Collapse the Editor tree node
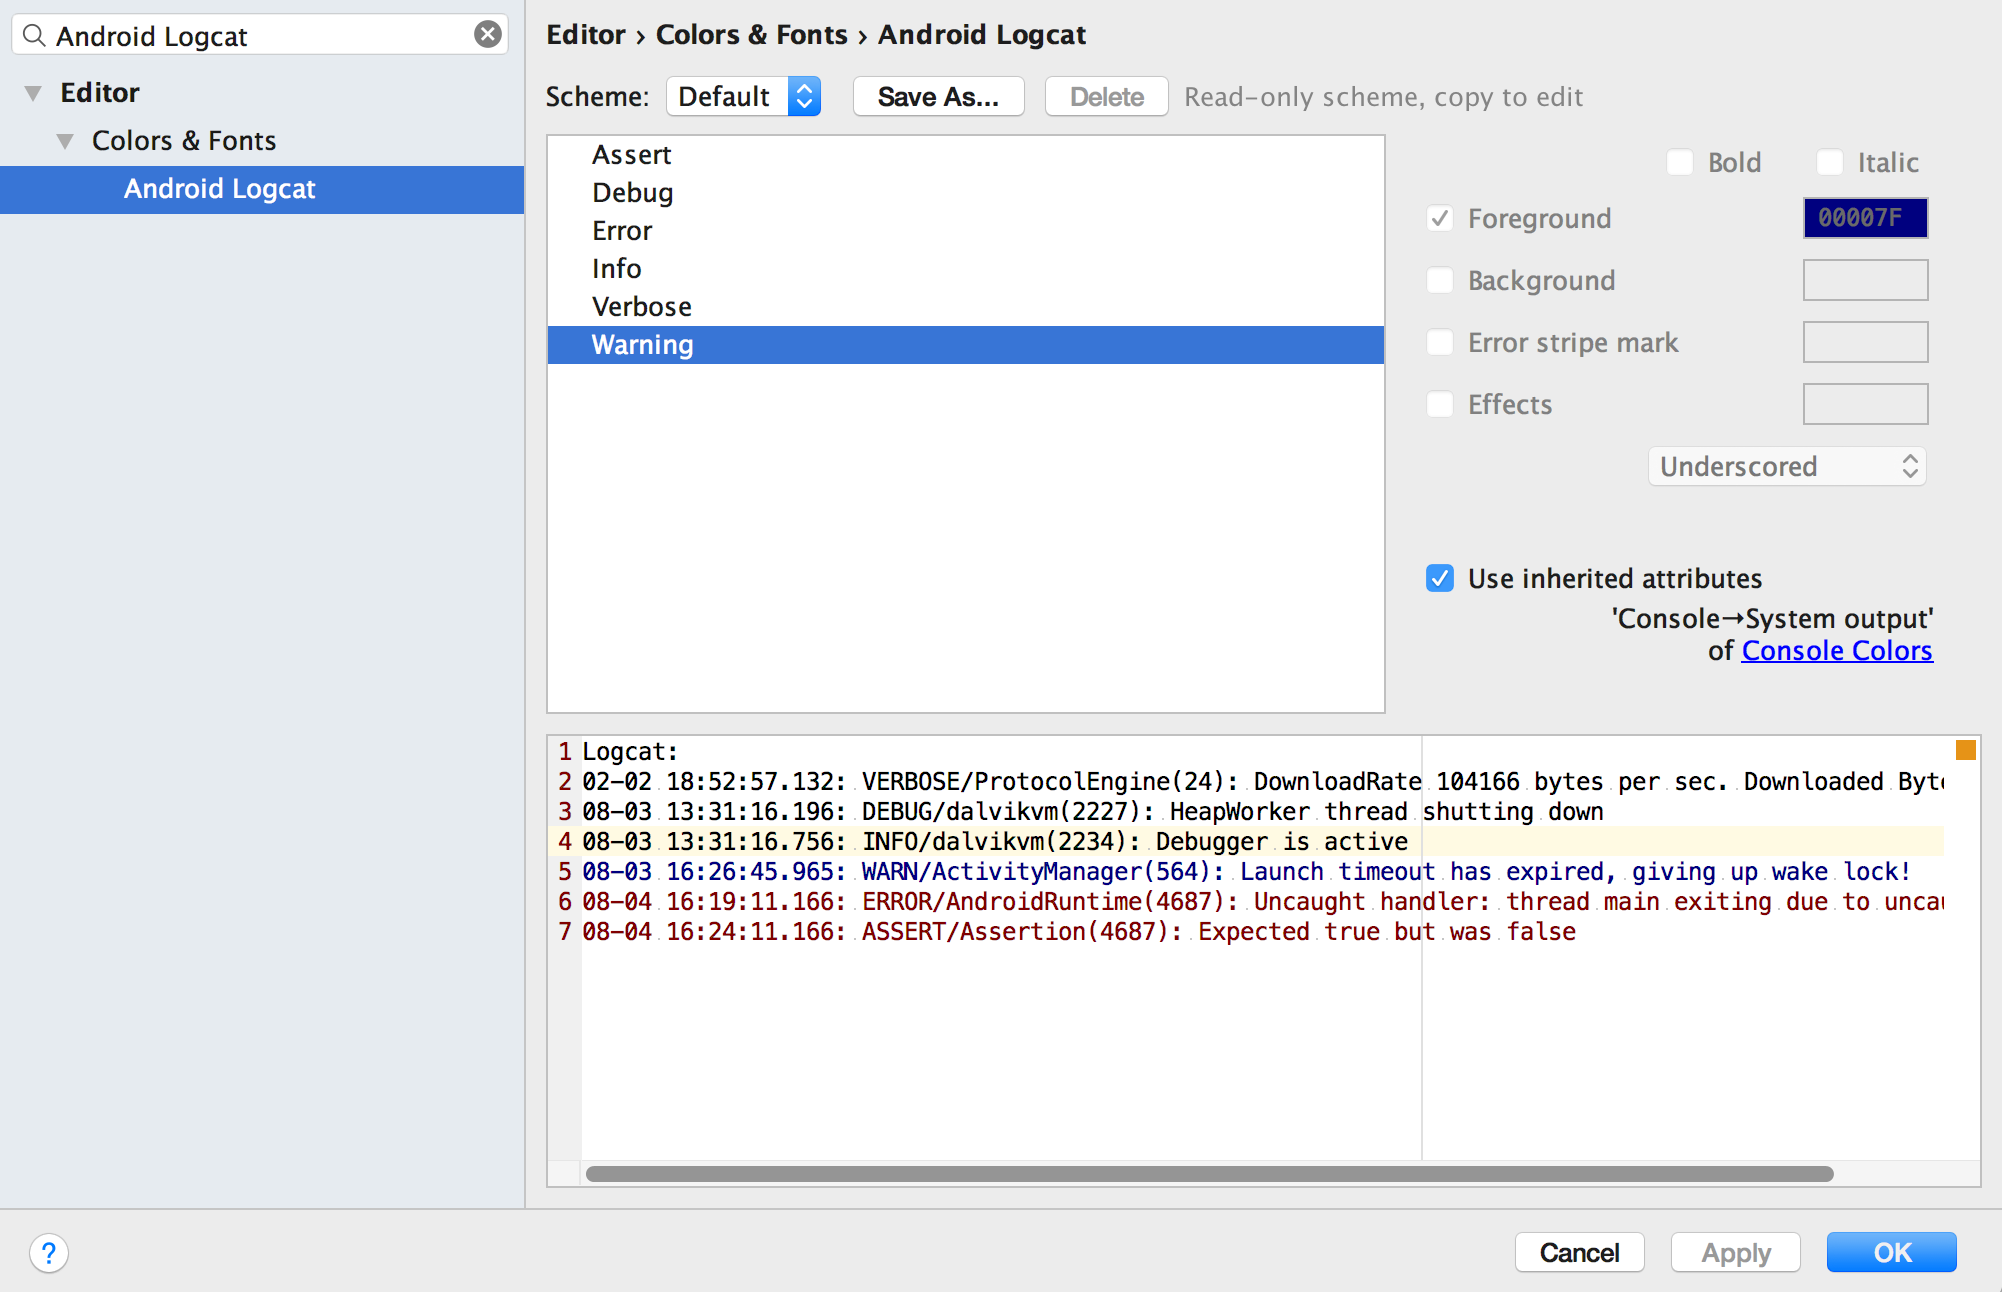 33,93
